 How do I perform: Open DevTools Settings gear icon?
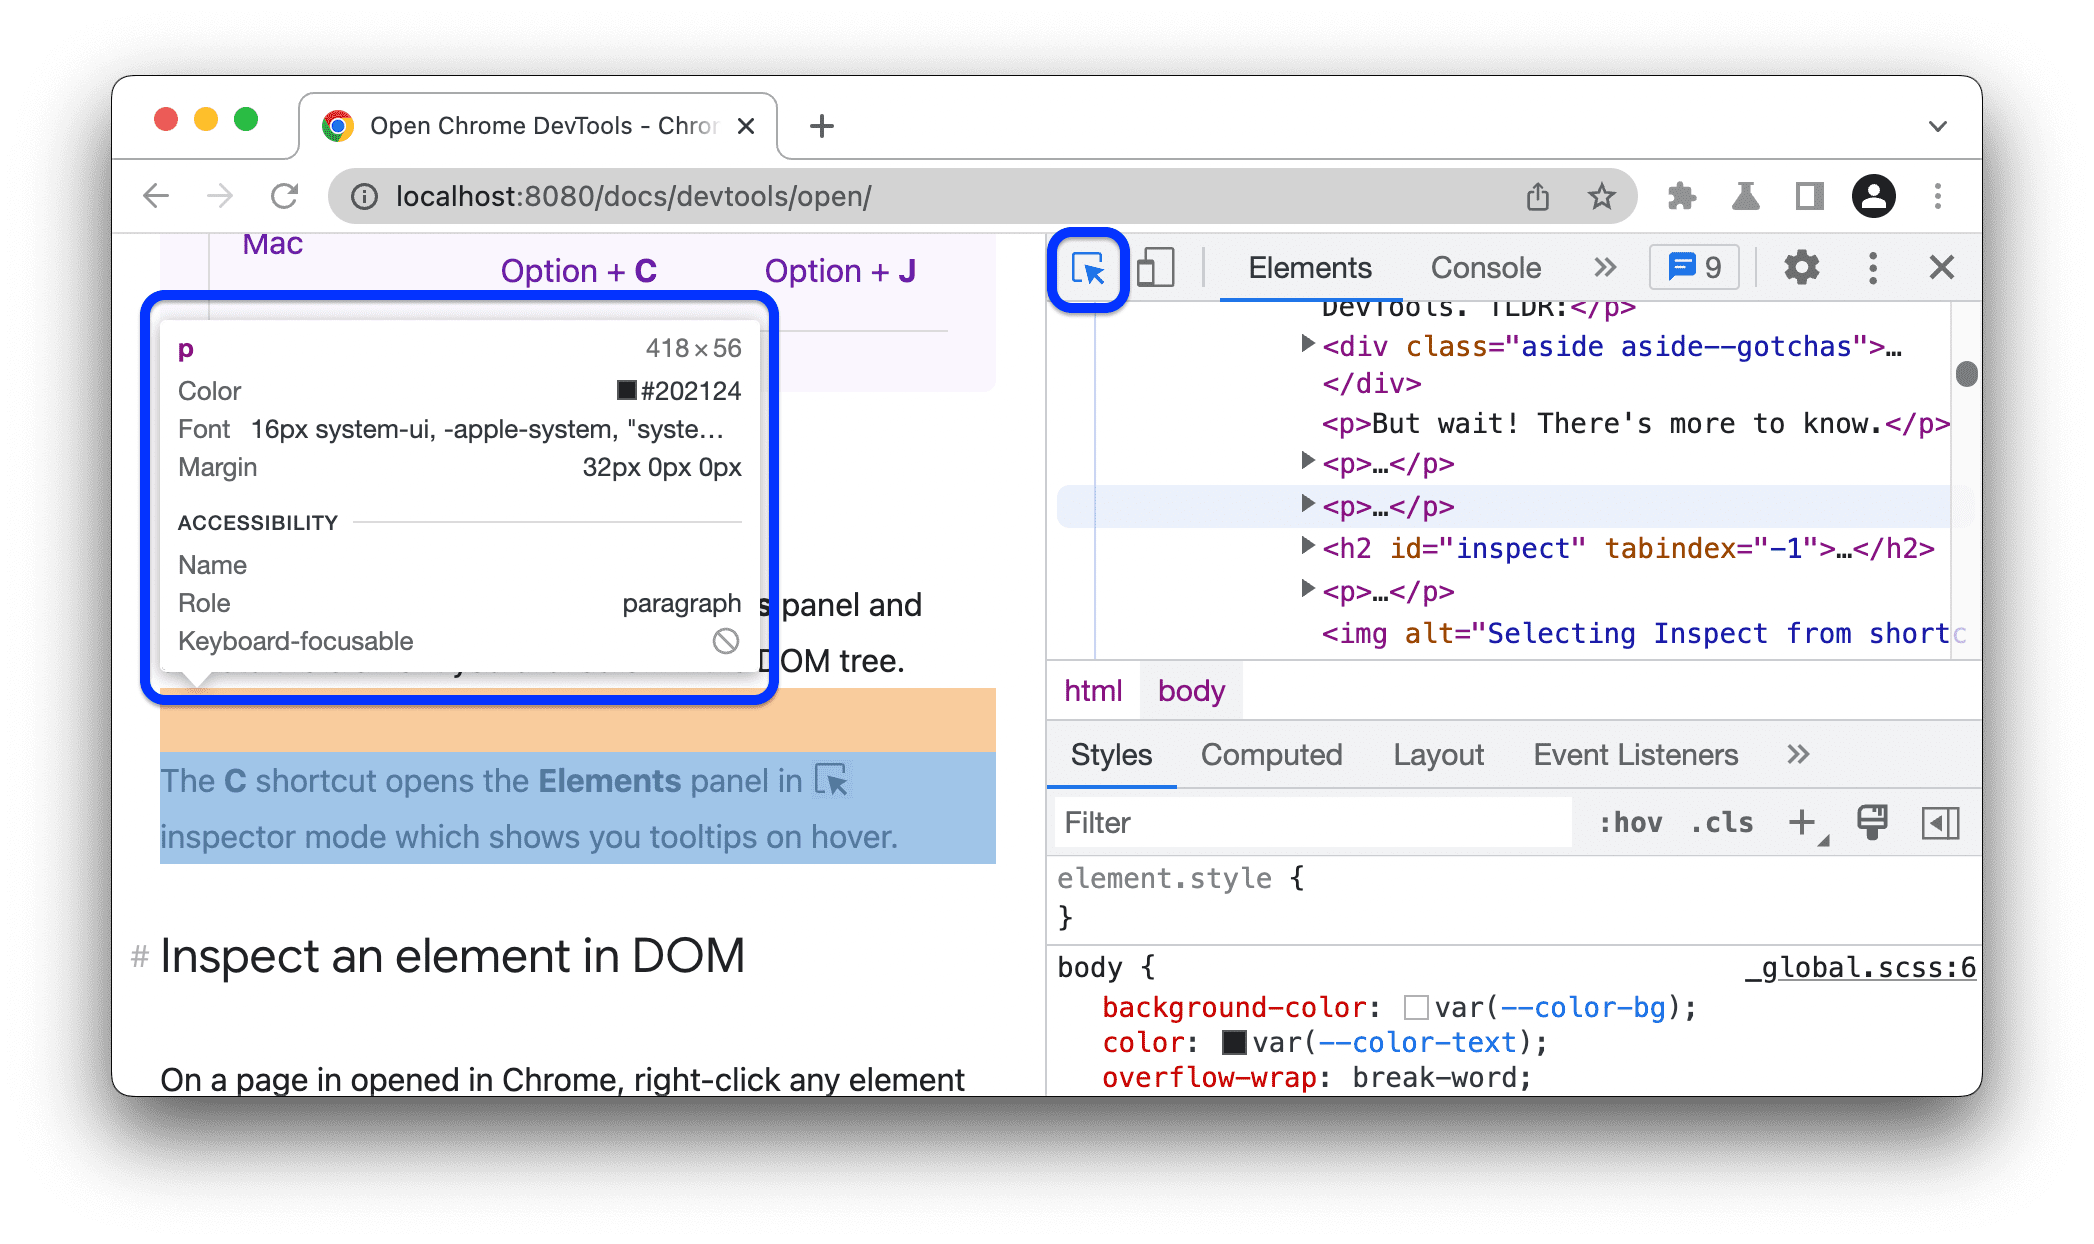point(1802,268)
